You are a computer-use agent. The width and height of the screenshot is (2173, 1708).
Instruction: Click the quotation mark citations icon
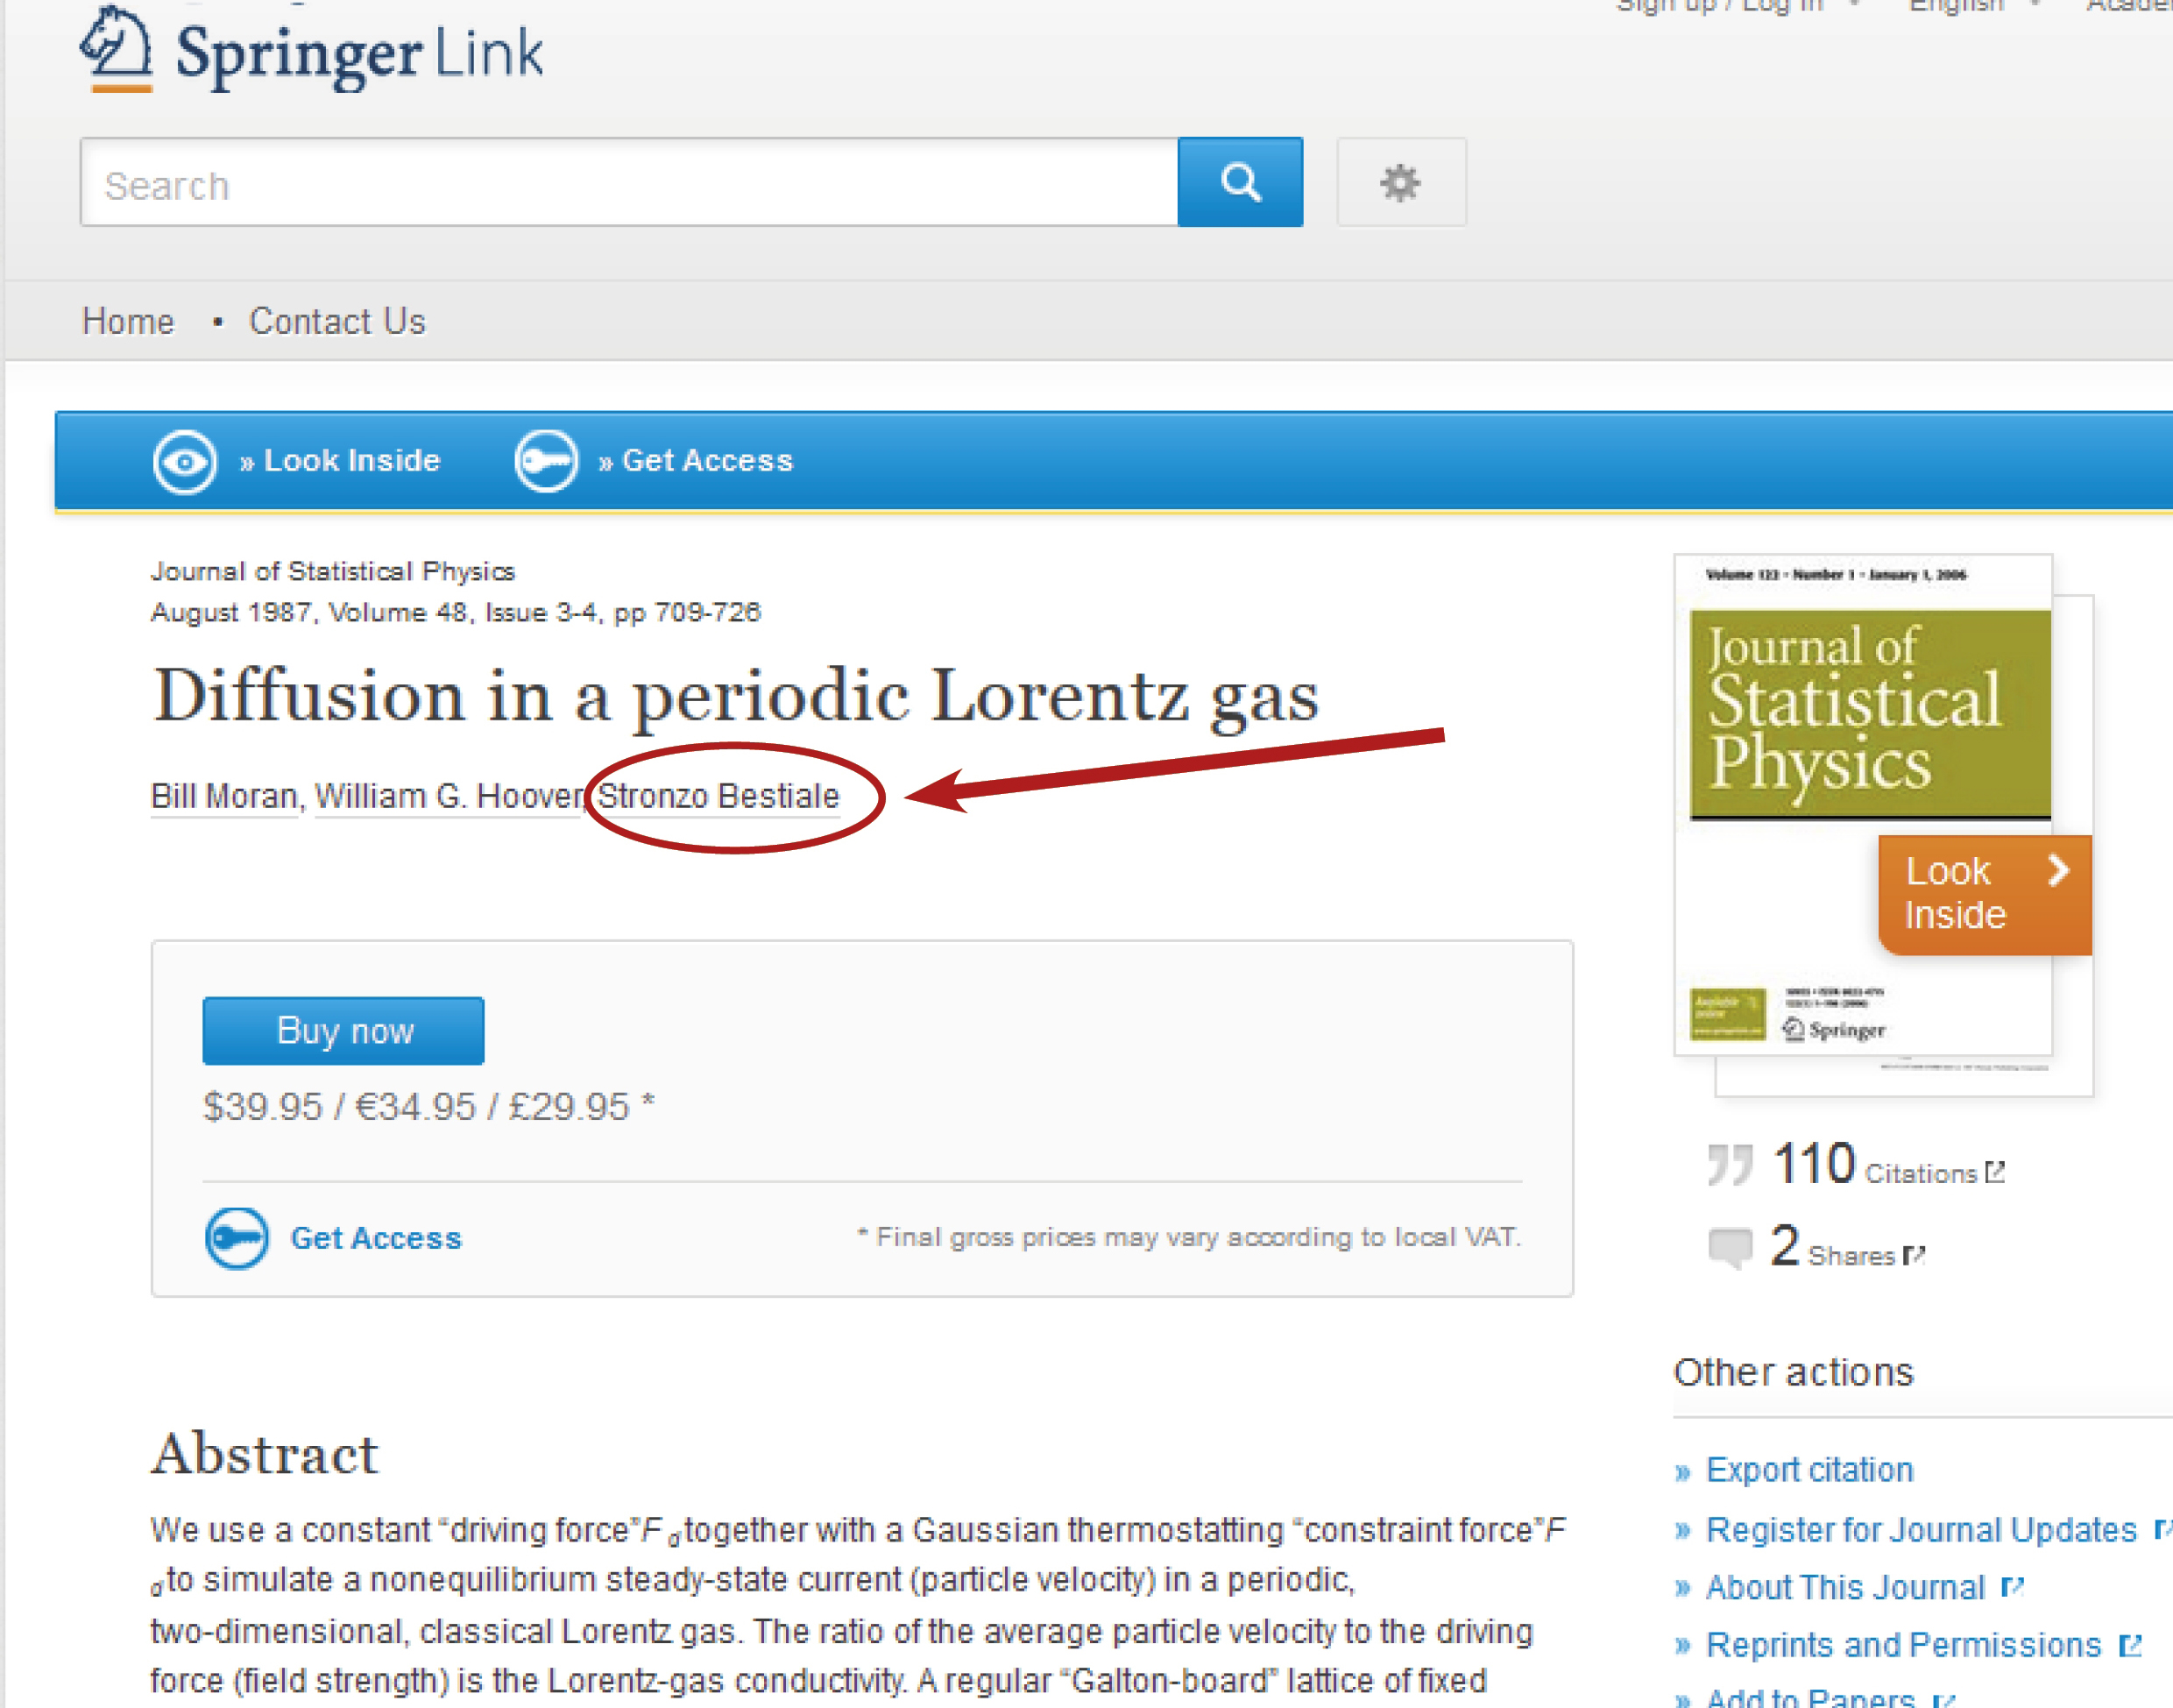coord(1729,1164)
